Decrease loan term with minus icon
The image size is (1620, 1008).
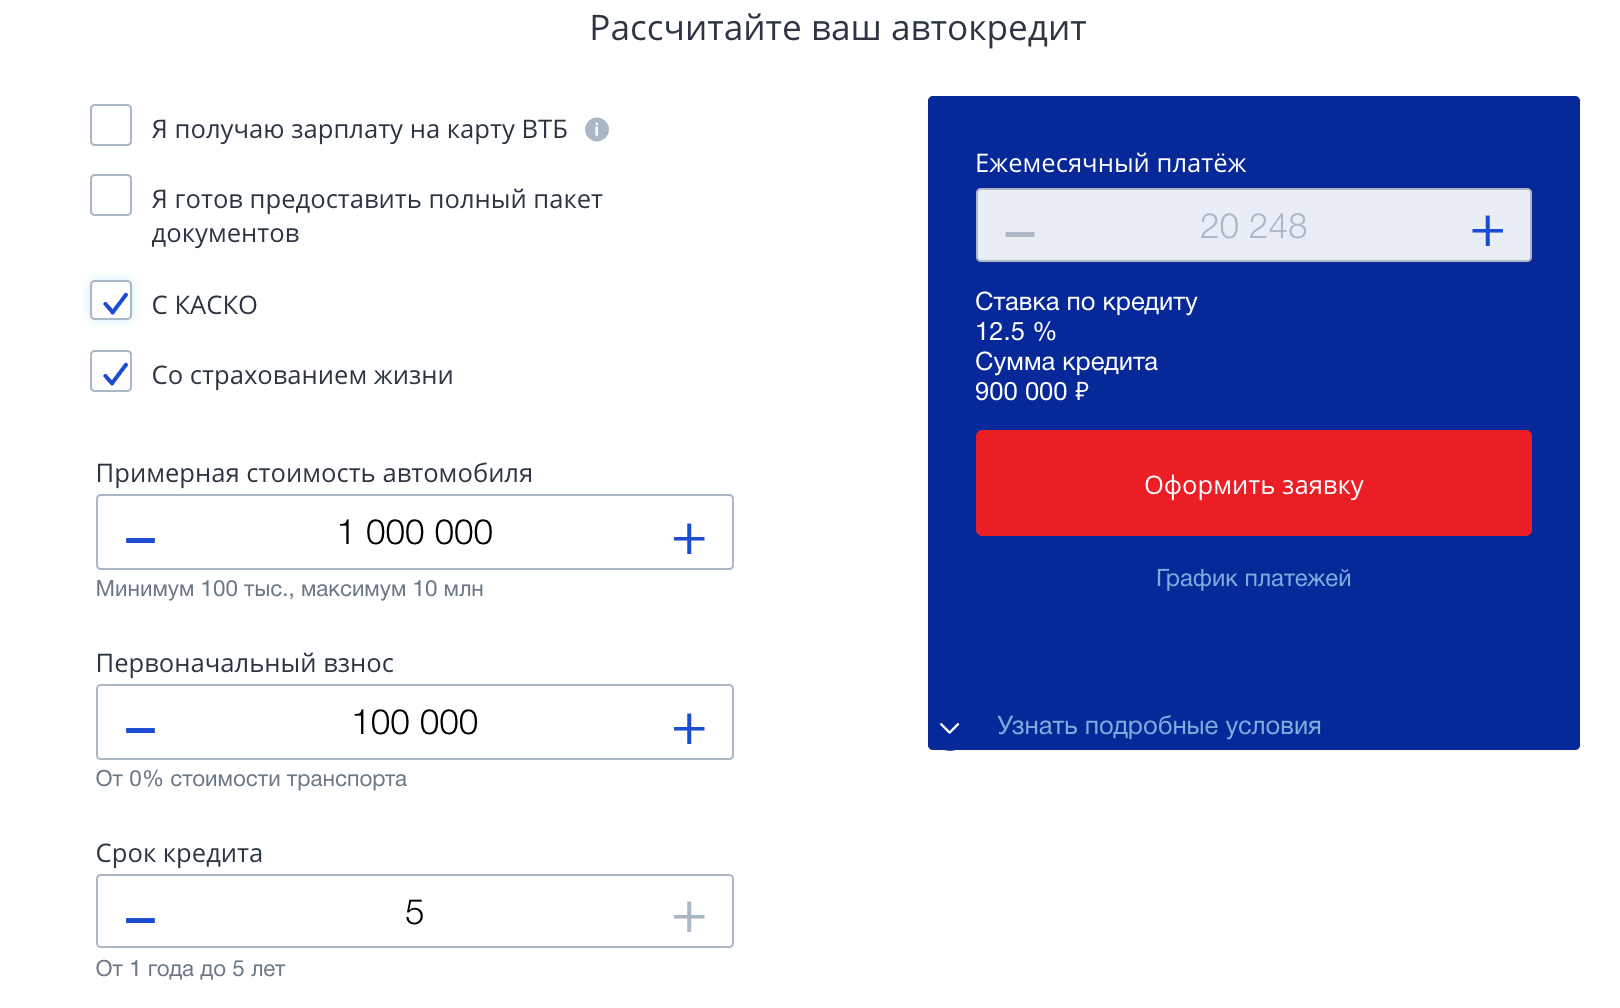141,918
